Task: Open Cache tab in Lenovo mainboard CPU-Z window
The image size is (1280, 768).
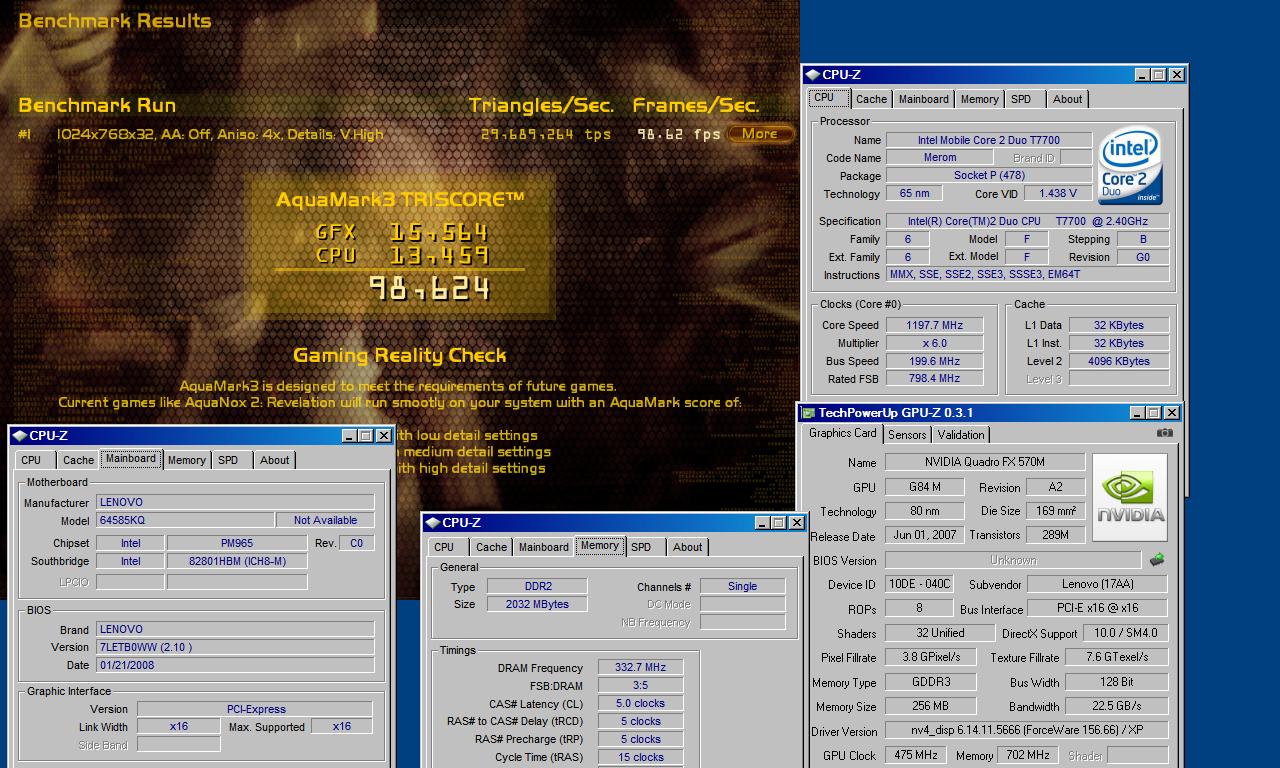Action: click(78, 460)
